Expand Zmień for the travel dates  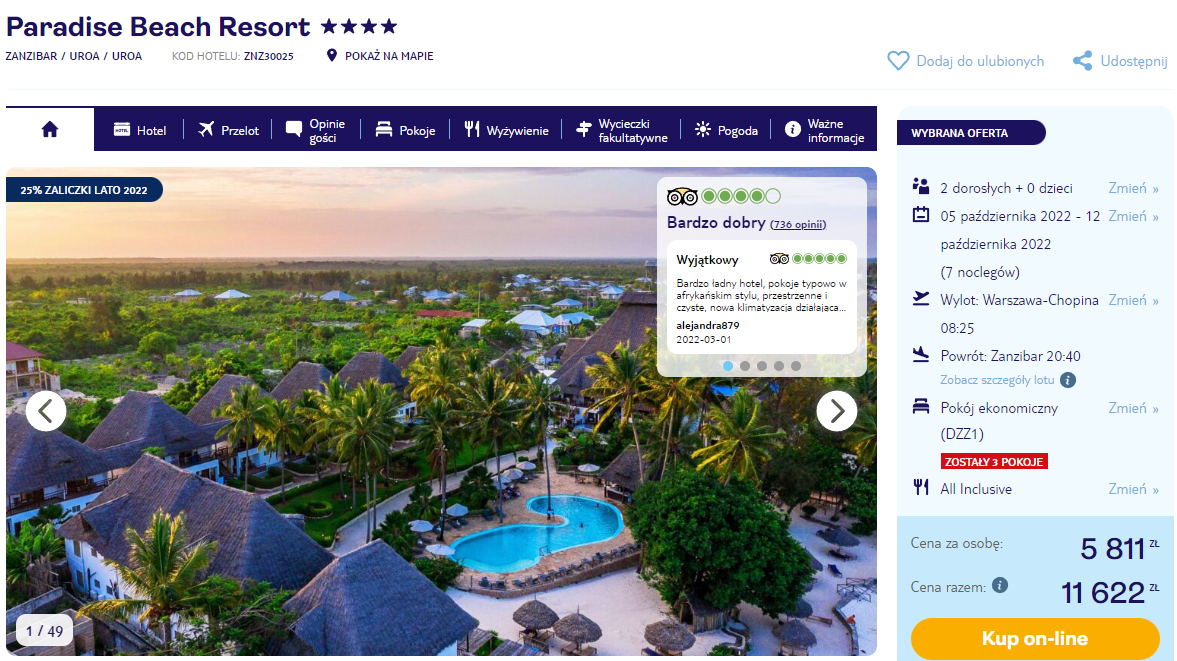(1133, 216)
